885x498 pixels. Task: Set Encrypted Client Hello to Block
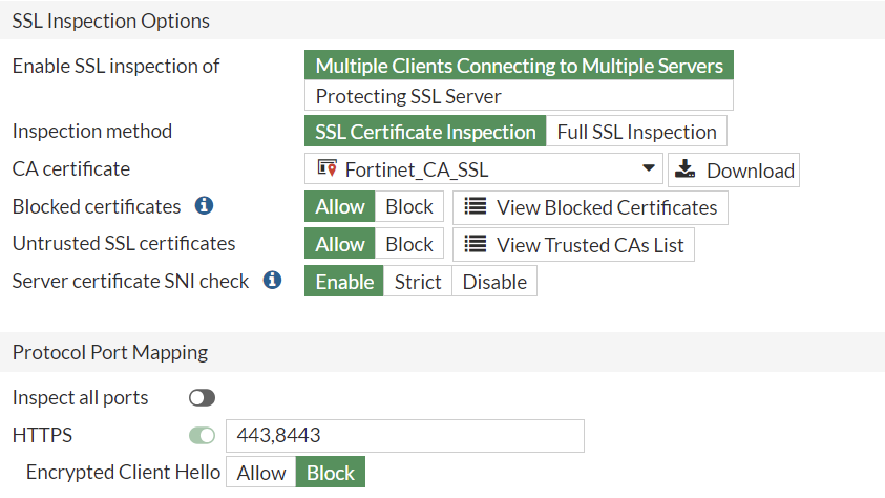click(x=330, y=472)
